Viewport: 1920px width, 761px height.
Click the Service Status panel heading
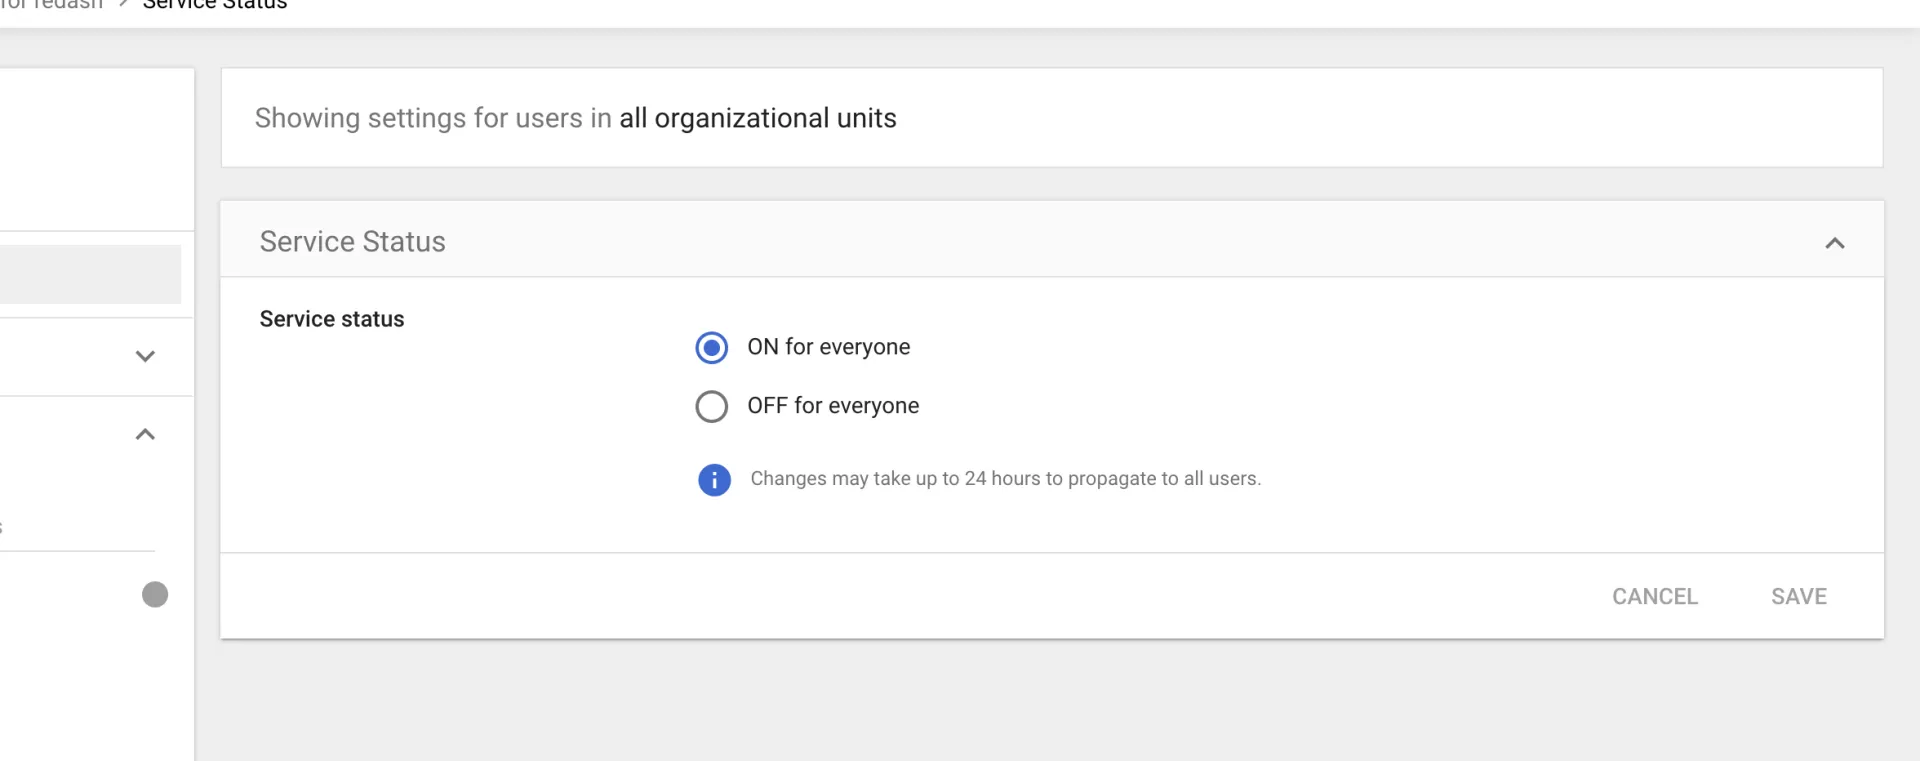pyautogui.click(x=352, y=242)
